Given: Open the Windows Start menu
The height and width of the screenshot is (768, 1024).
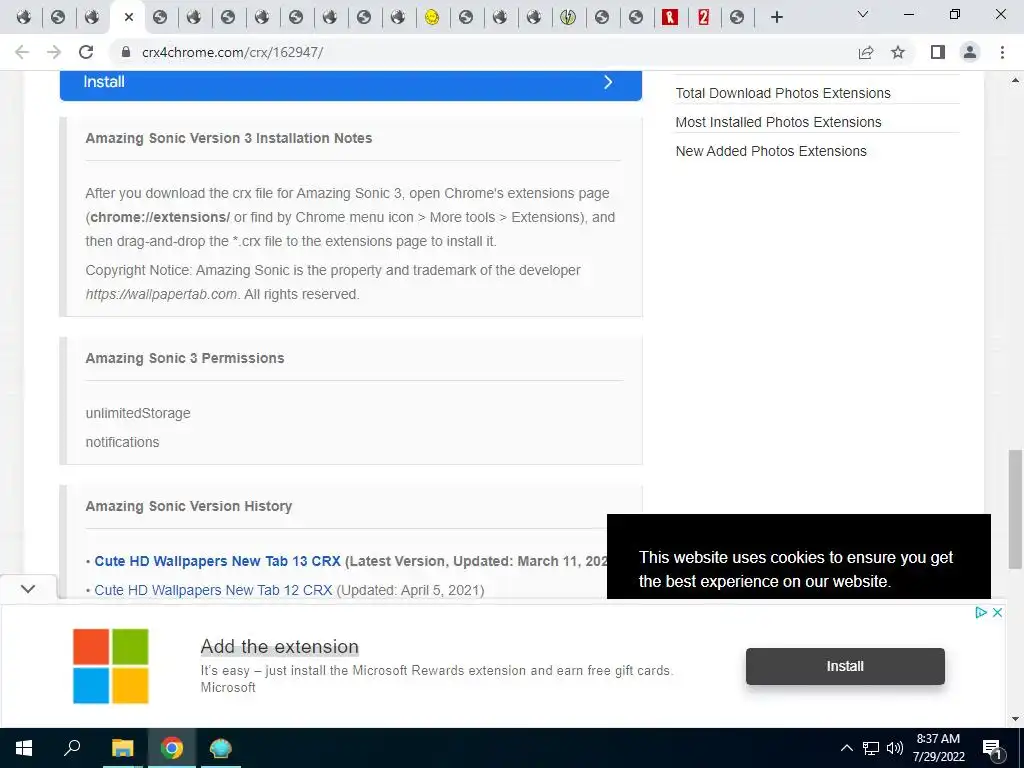Looking at the screenshot, I should (x=24, y=748).
